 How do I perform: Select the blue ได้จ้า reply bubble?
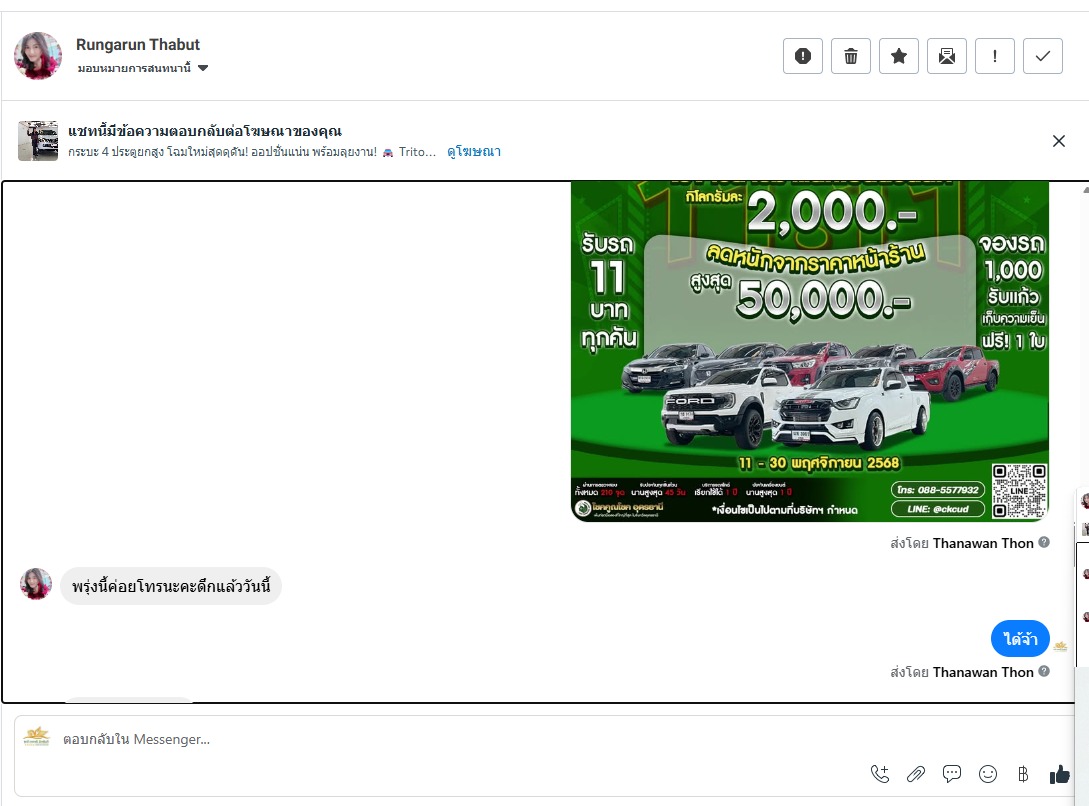(x=1020, y=639)
